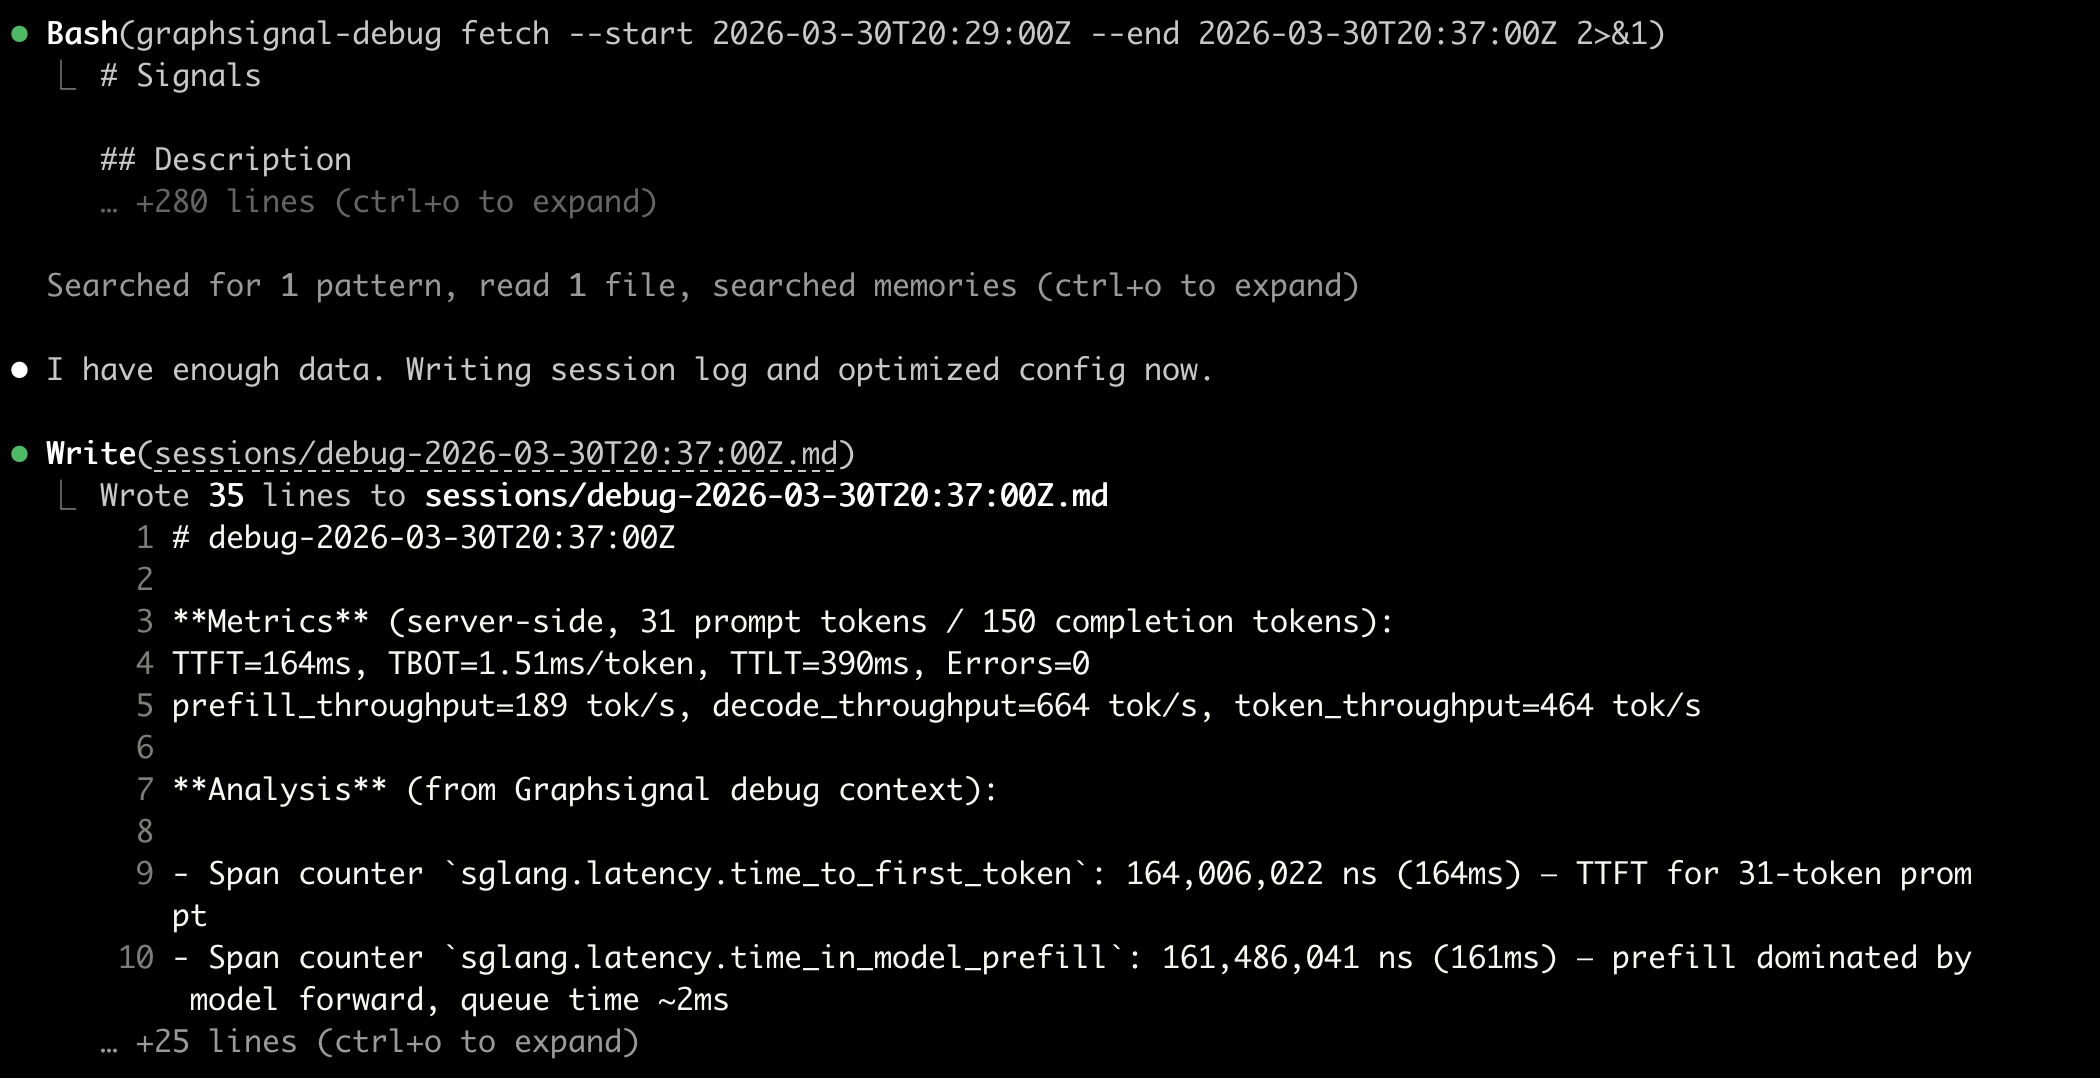Click the Write tool name

[91, 454]
